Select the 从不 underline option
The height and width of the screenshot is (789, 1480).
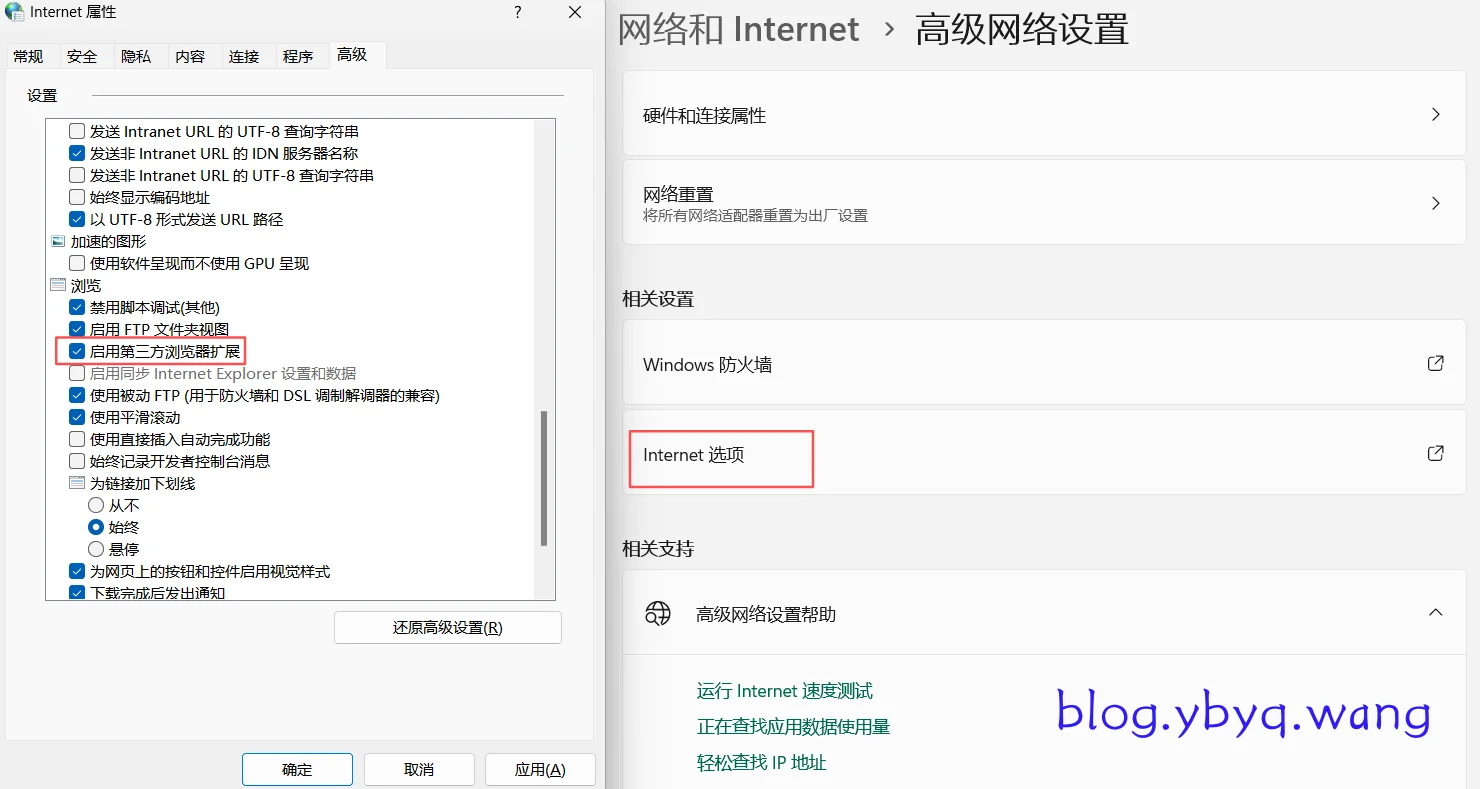[96, 505]
